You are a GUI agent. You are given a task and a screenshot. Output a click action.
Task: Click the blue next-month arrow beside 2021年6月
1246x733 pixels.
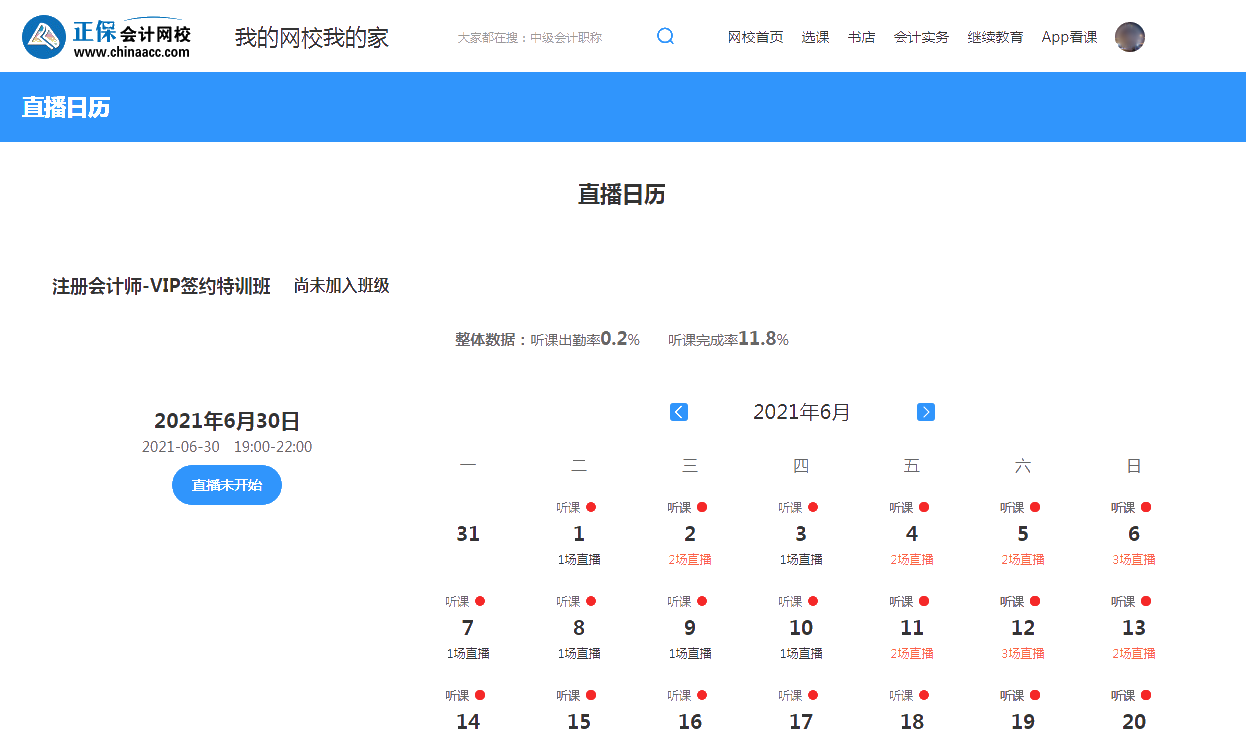click(925, 411)
